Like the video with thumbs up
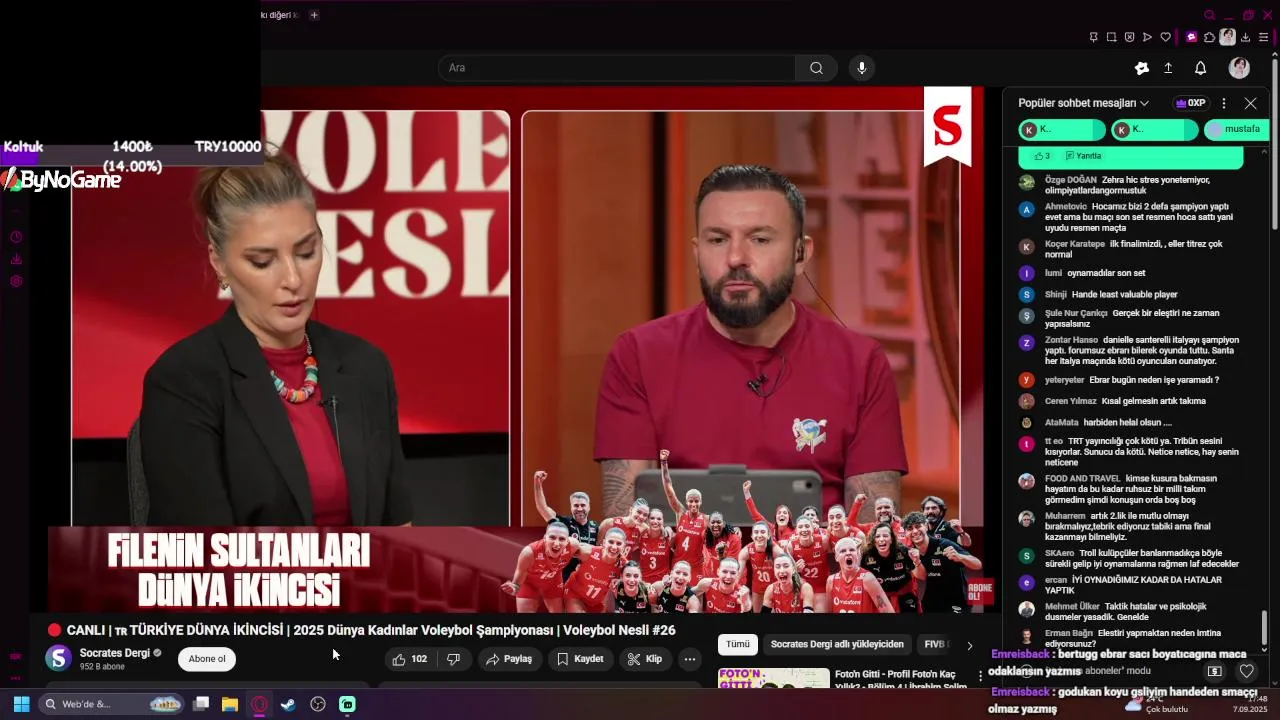This screenshot has width=1280, height=720. 410,659
